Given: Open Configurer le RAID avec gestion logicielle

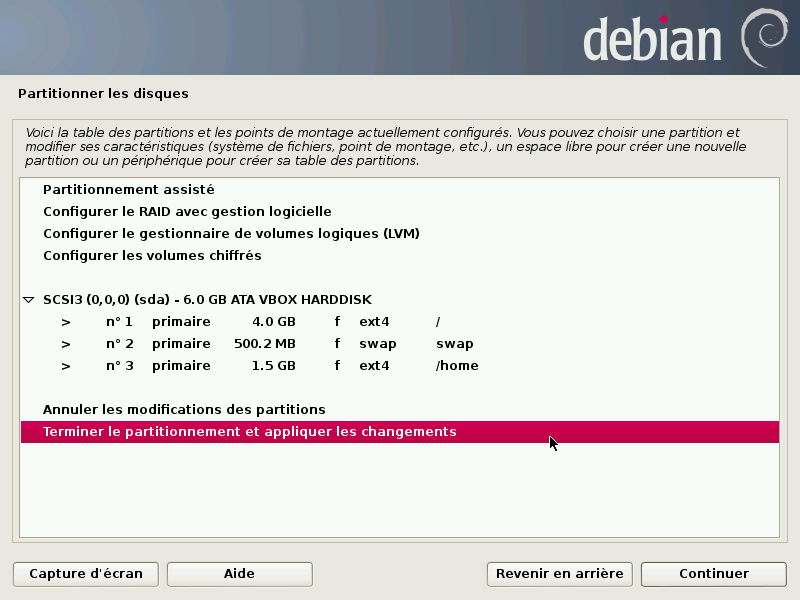Looking at the screenshot, I should tap(187, 212).
